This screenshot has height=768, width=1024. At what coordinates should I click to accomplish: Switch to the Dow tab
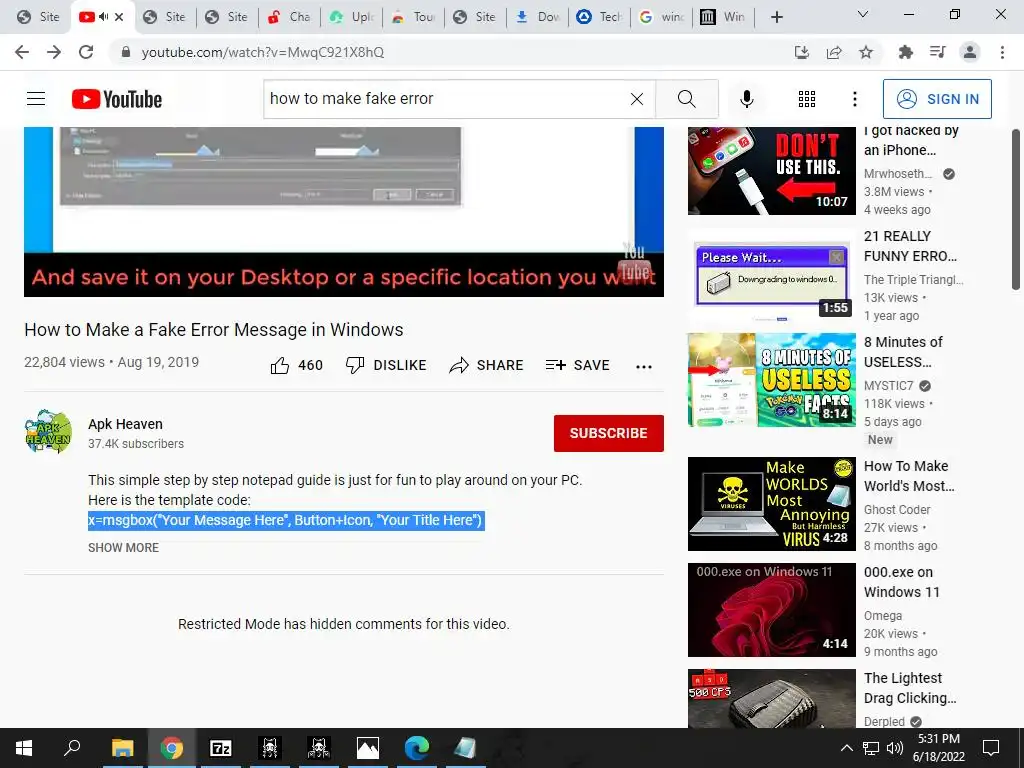538,17
